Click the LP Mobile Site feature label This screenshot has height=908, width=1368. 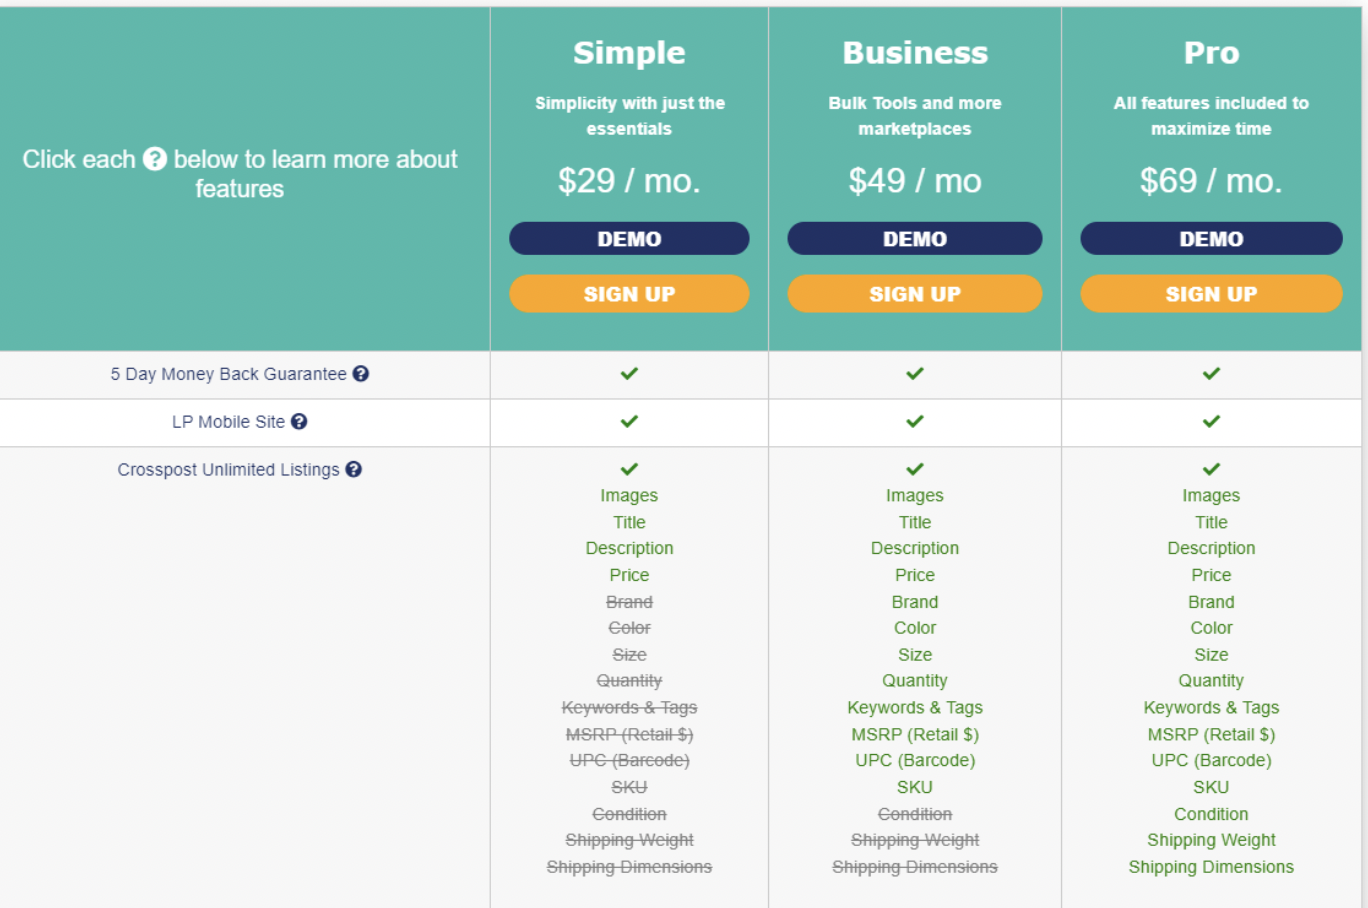pos(228,422)
